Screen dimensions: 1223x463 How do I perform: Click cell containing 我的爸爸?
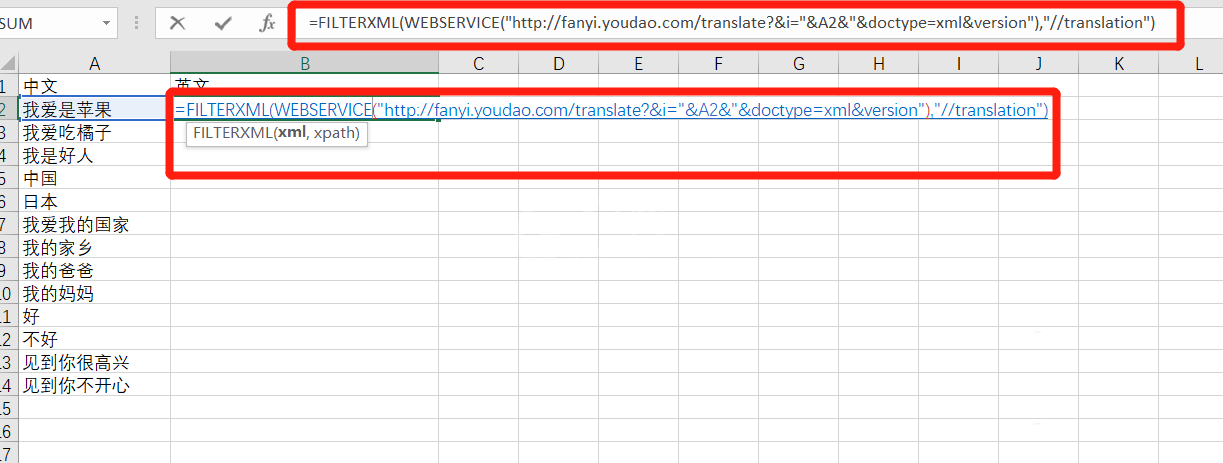pyautogui.click(x=95, y=270)
